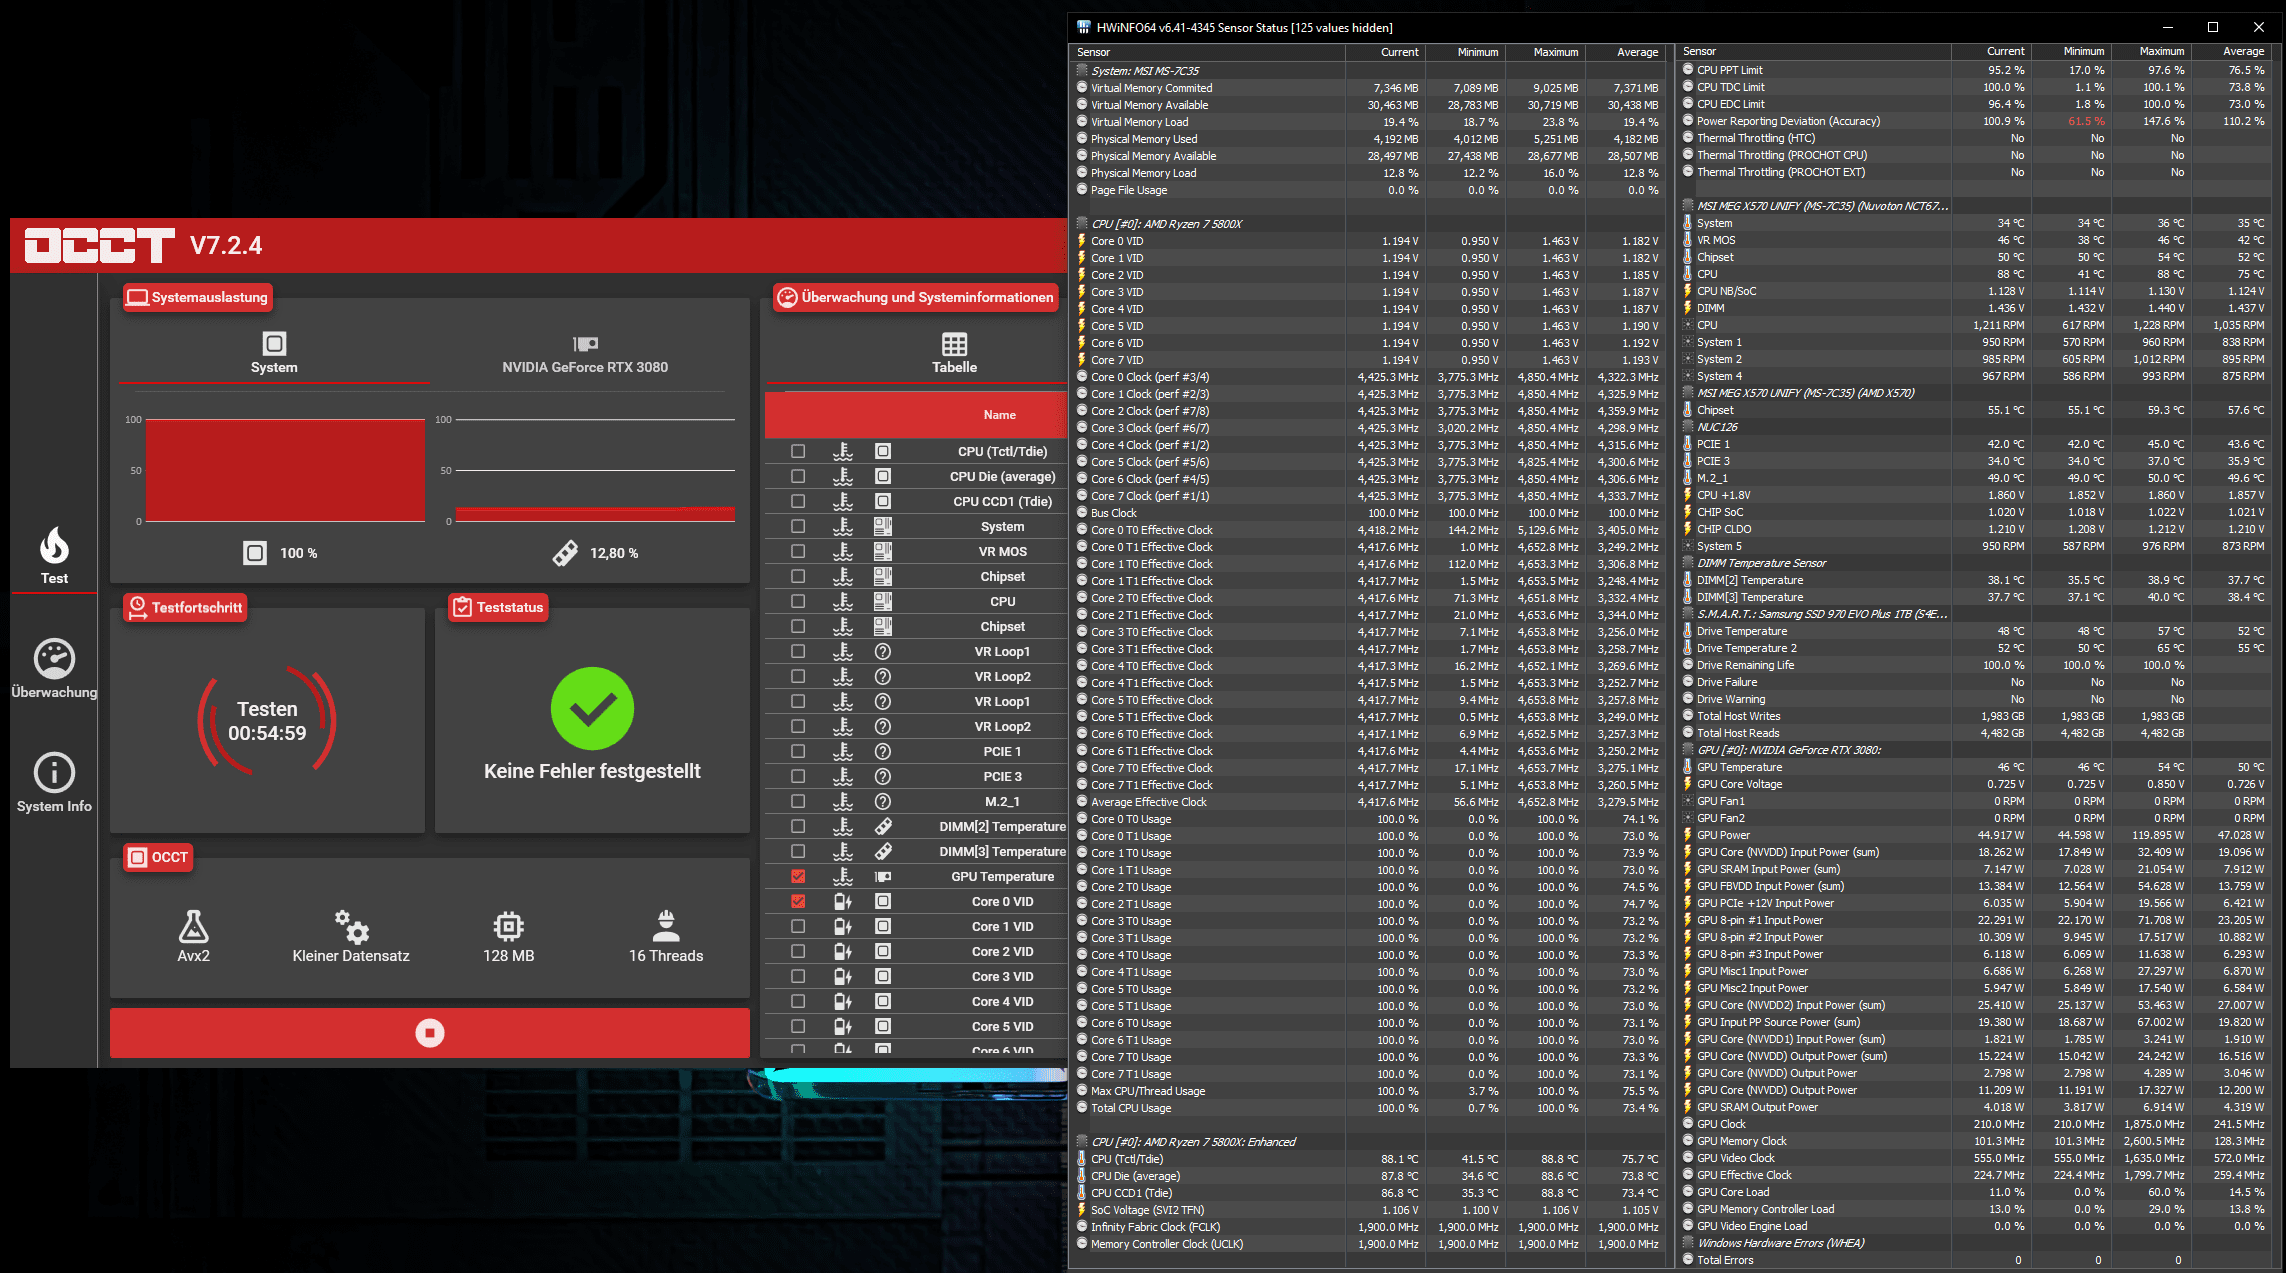Toggle checkbox for Core 3 VID row
Screen dimensions: 2286x1273
click(798, 976)
